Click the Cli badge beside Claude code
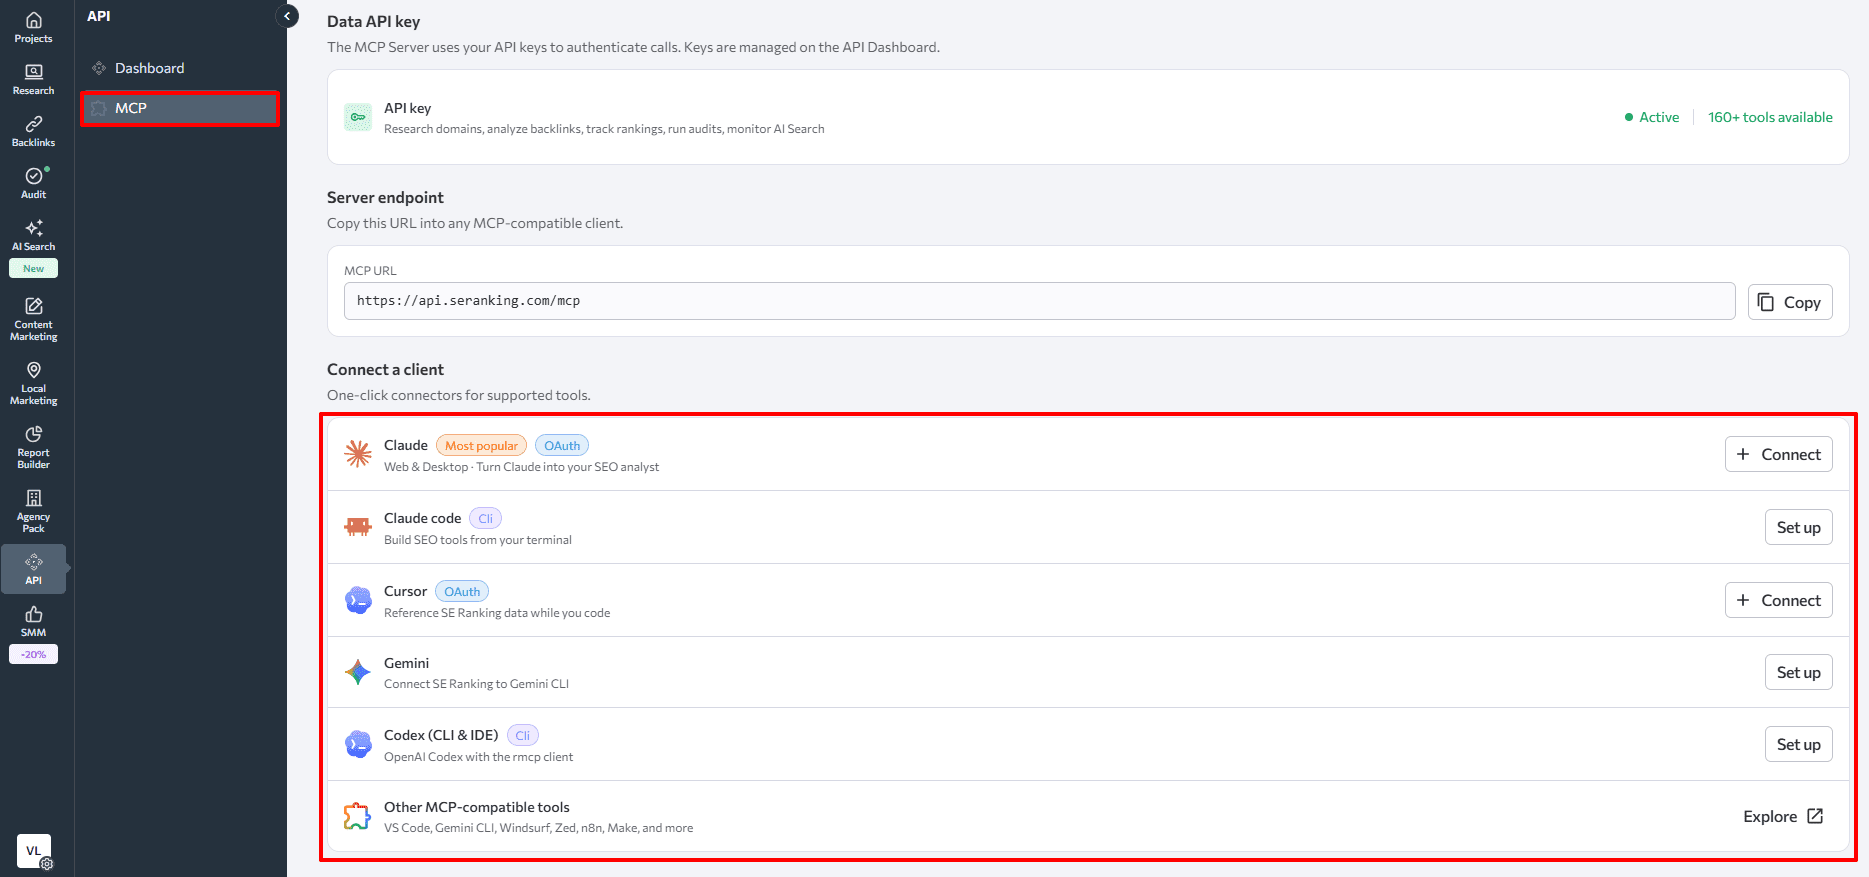 coord(485,518)
